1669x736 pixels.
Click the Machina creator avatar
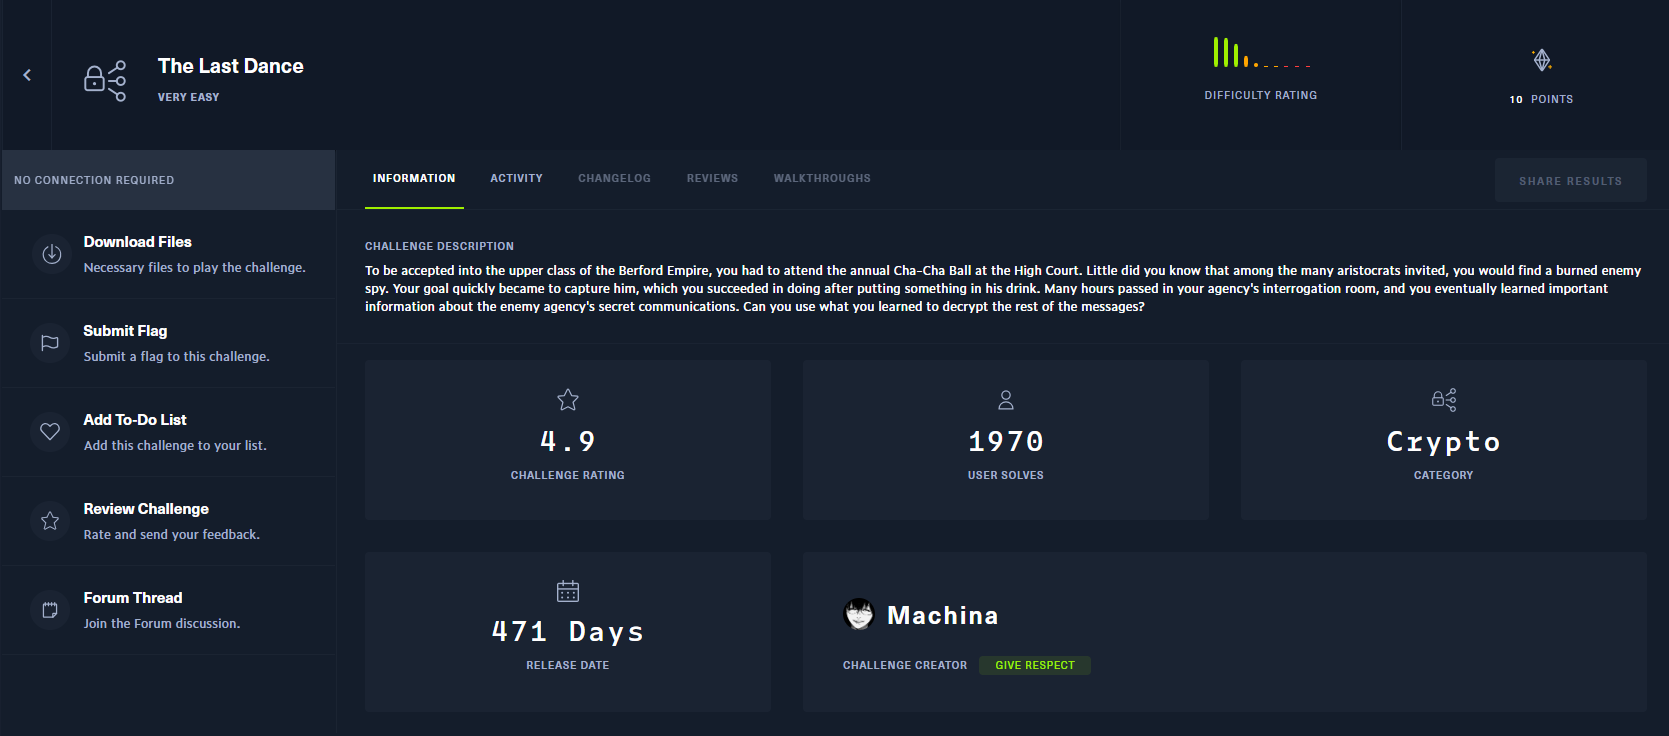click(x=859, y=614)
